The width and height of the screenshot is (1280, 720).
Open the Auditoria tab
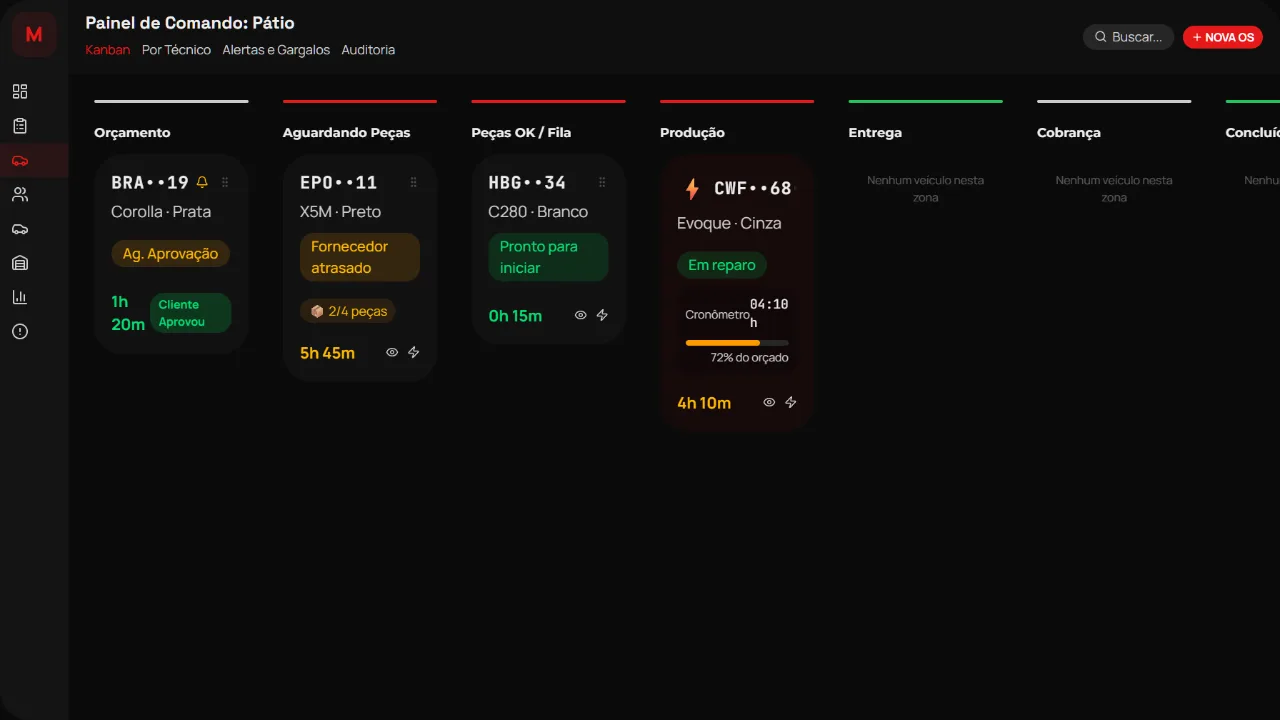(x=368, y=49)
